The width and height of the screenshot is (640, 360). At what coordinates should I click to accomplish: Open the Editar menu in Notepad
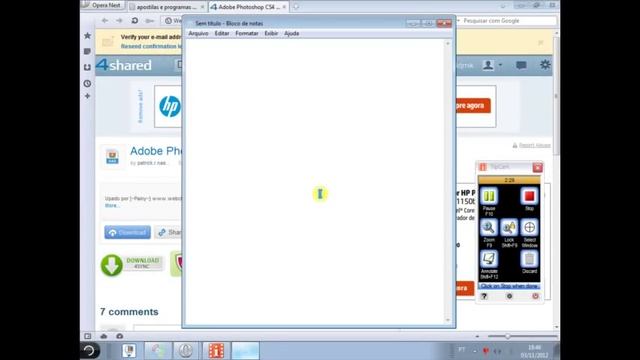(222, 33)
